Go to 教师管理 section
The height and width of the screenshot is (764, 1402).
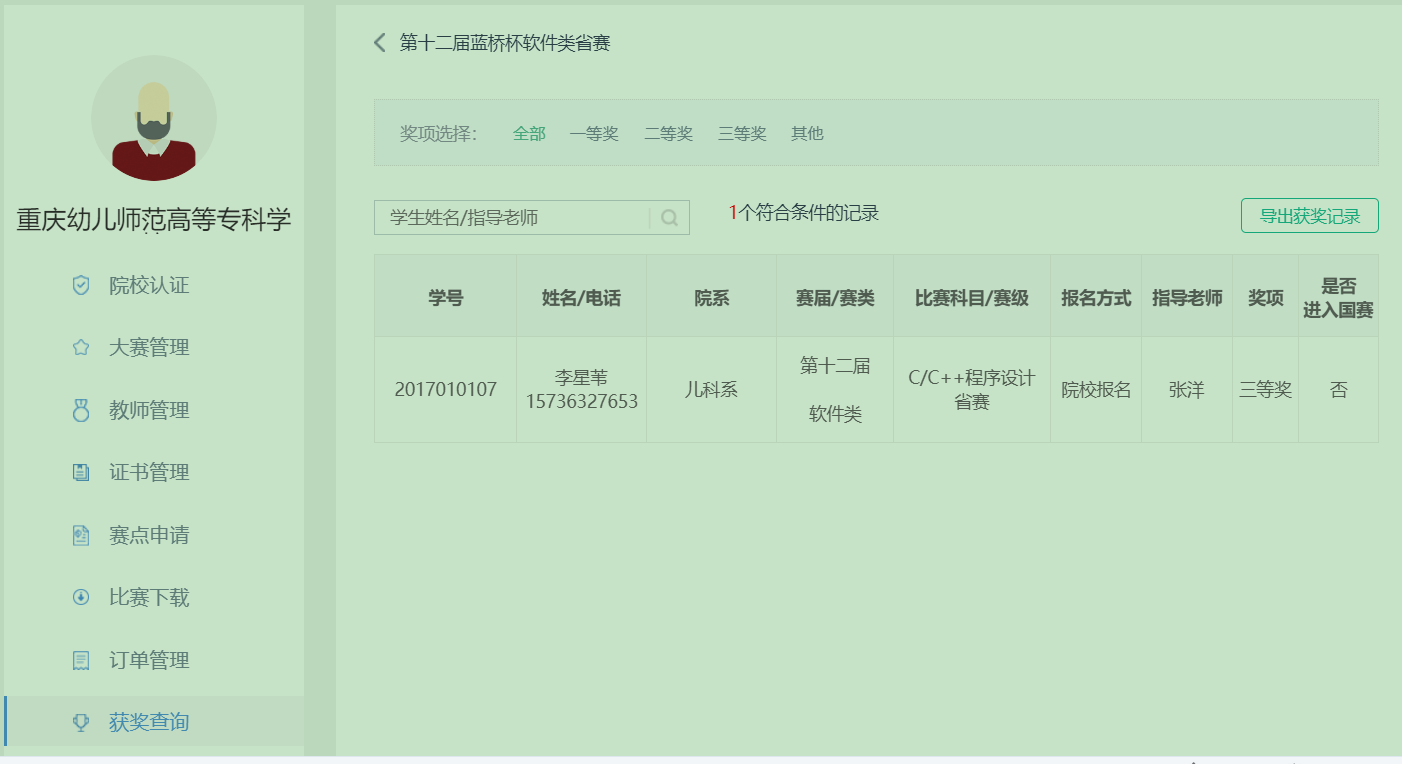click(x=149, y=410)
